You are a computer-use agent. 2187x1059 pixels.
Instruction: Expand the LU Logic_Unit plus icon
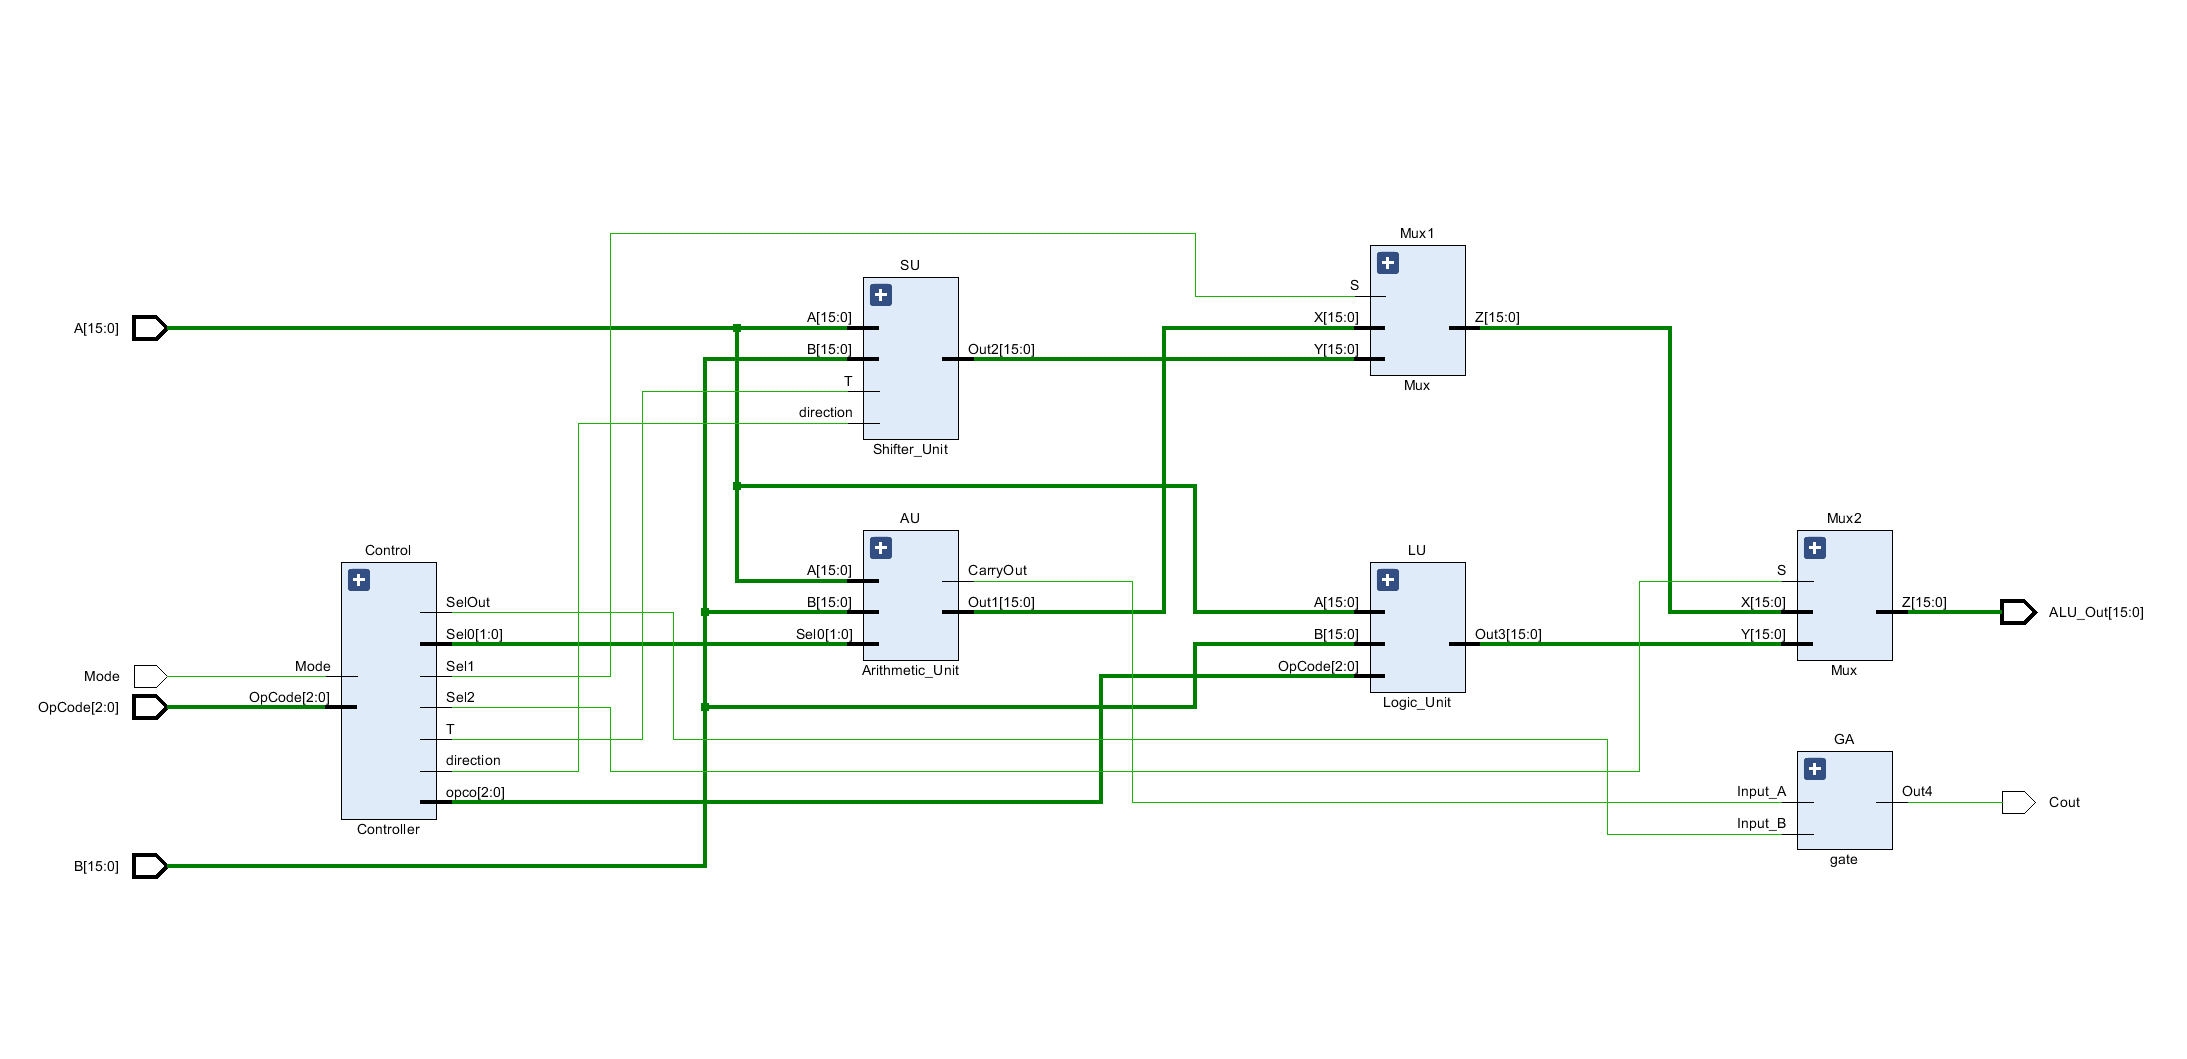1388,580
